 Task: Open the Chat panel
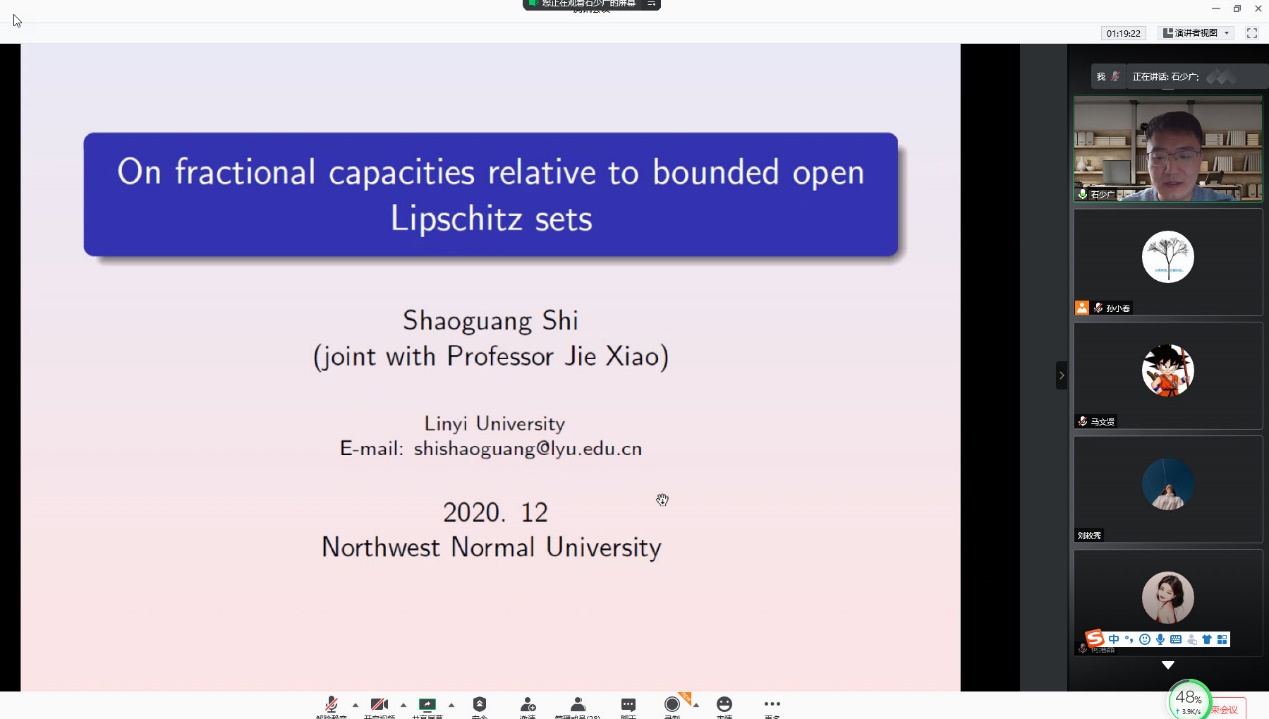coord(628,705)
